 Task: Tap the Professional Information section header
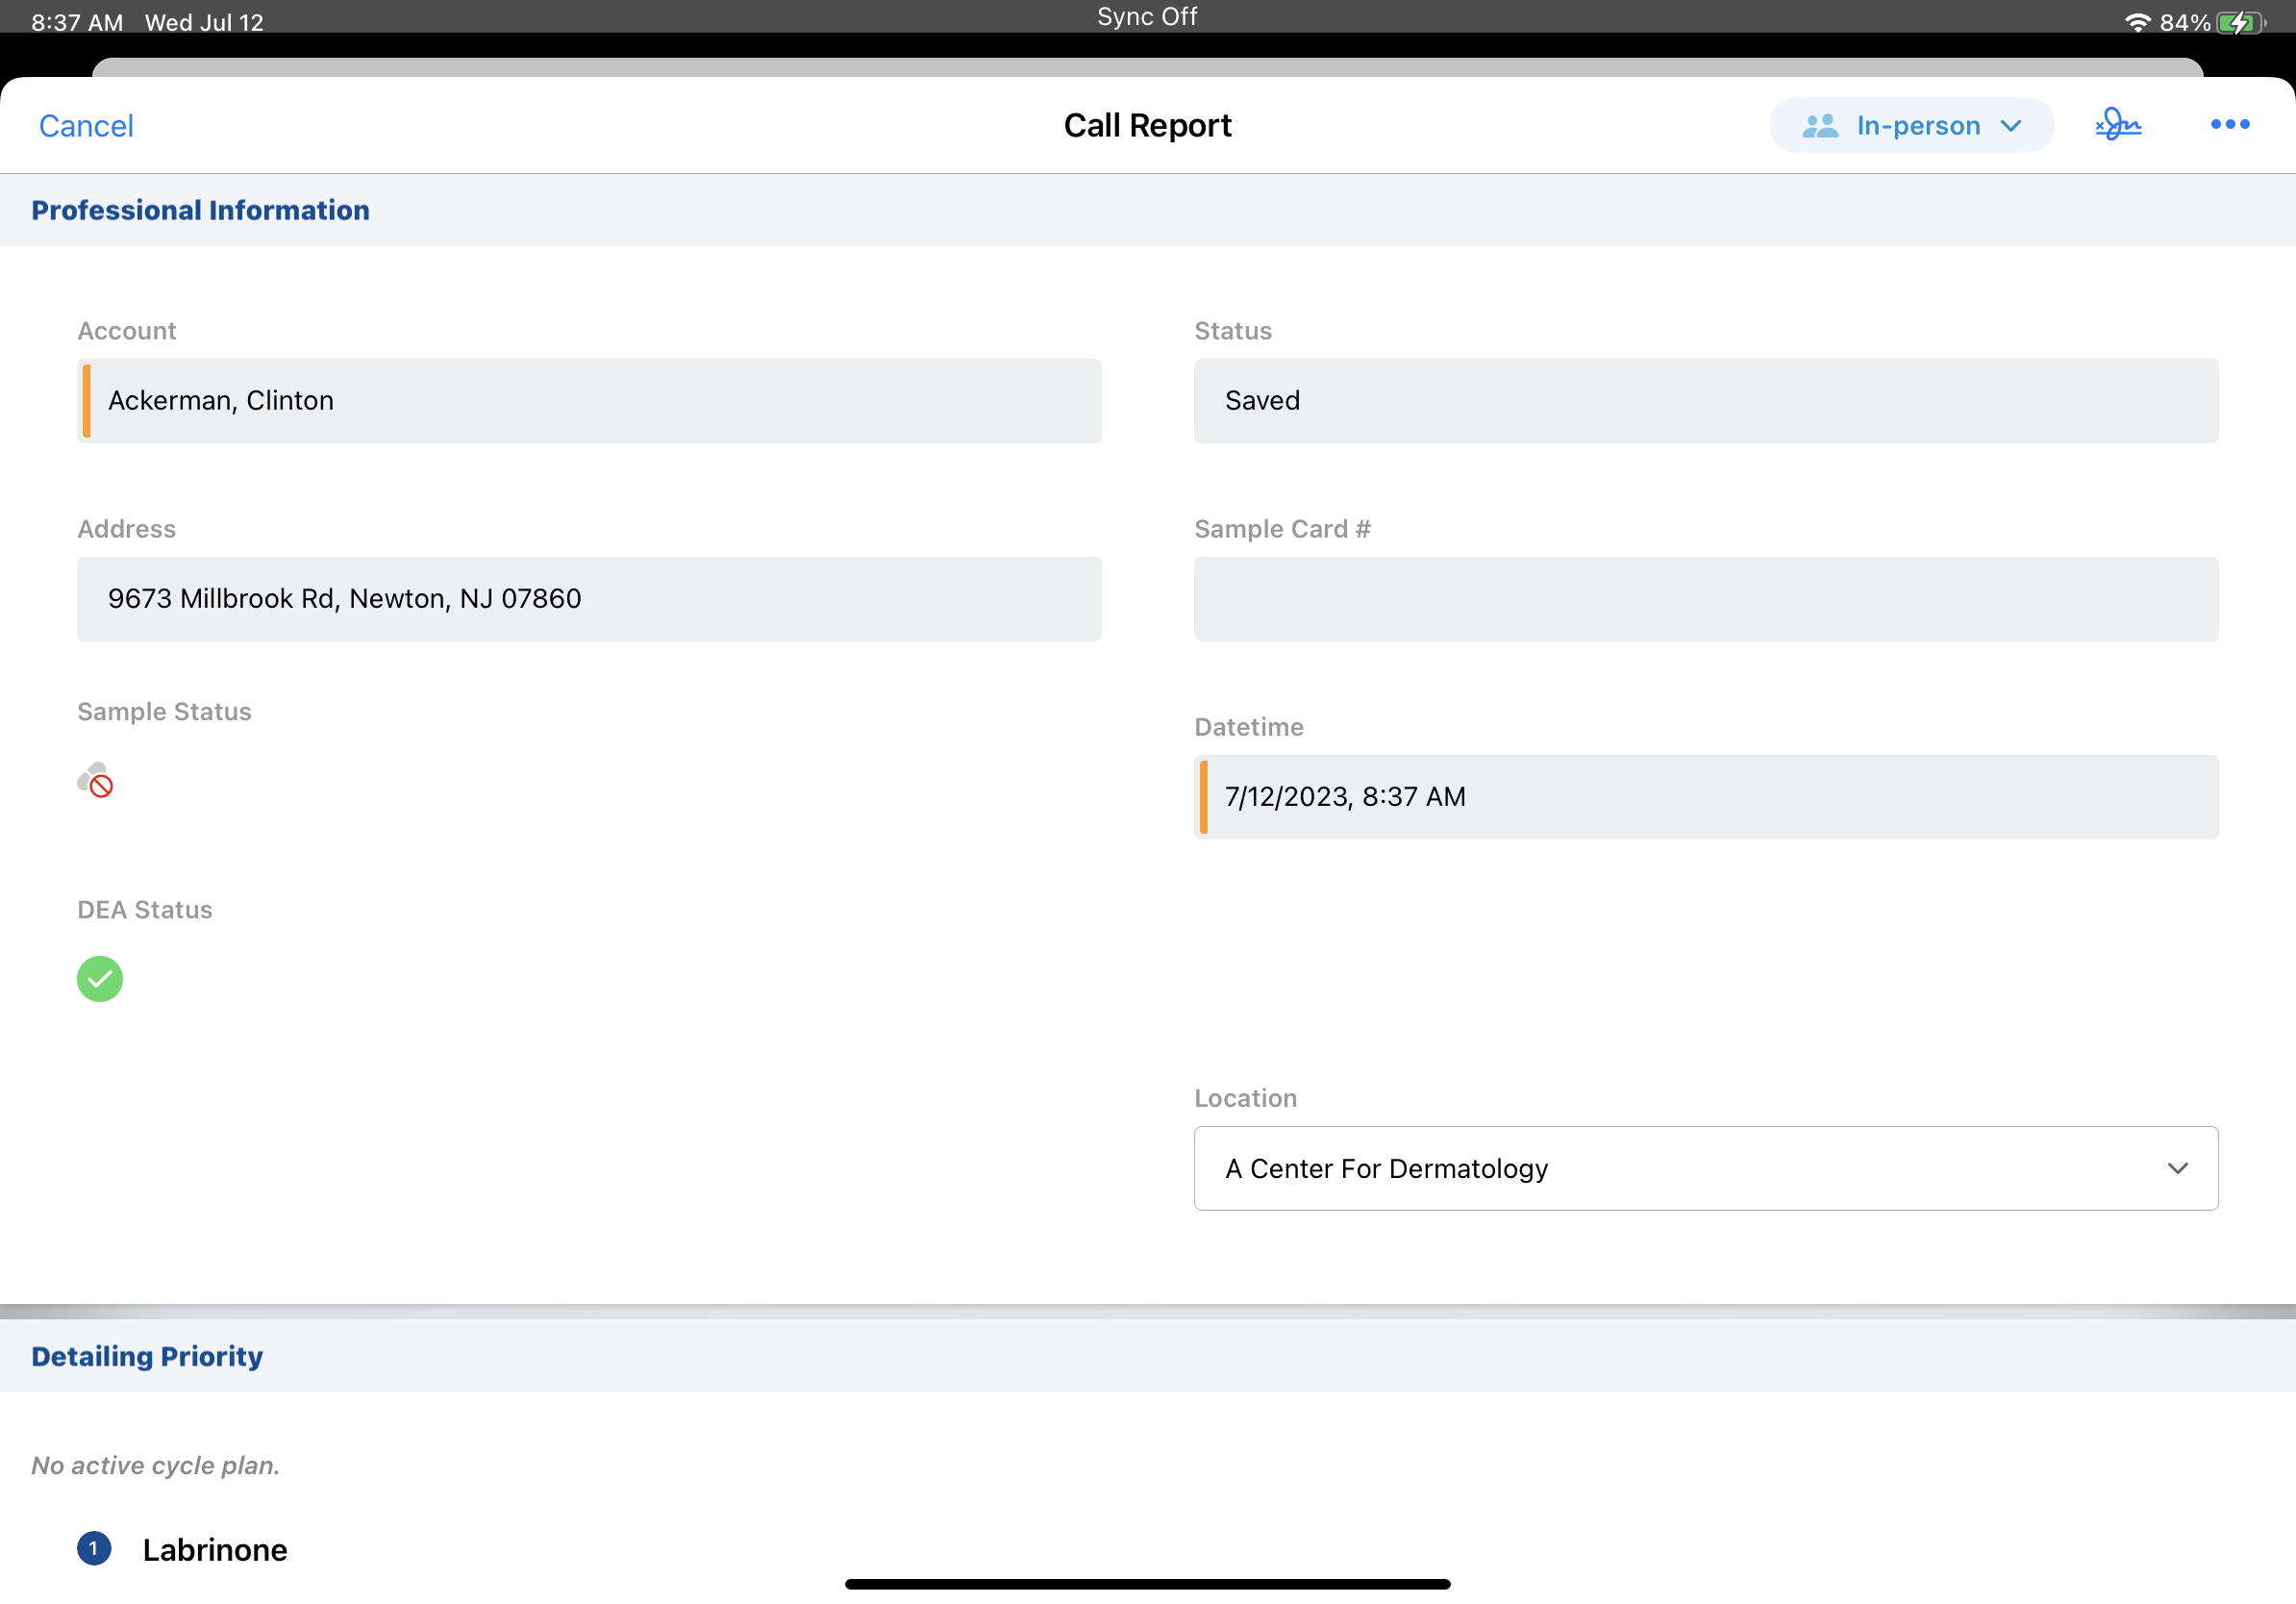[200, 210]
